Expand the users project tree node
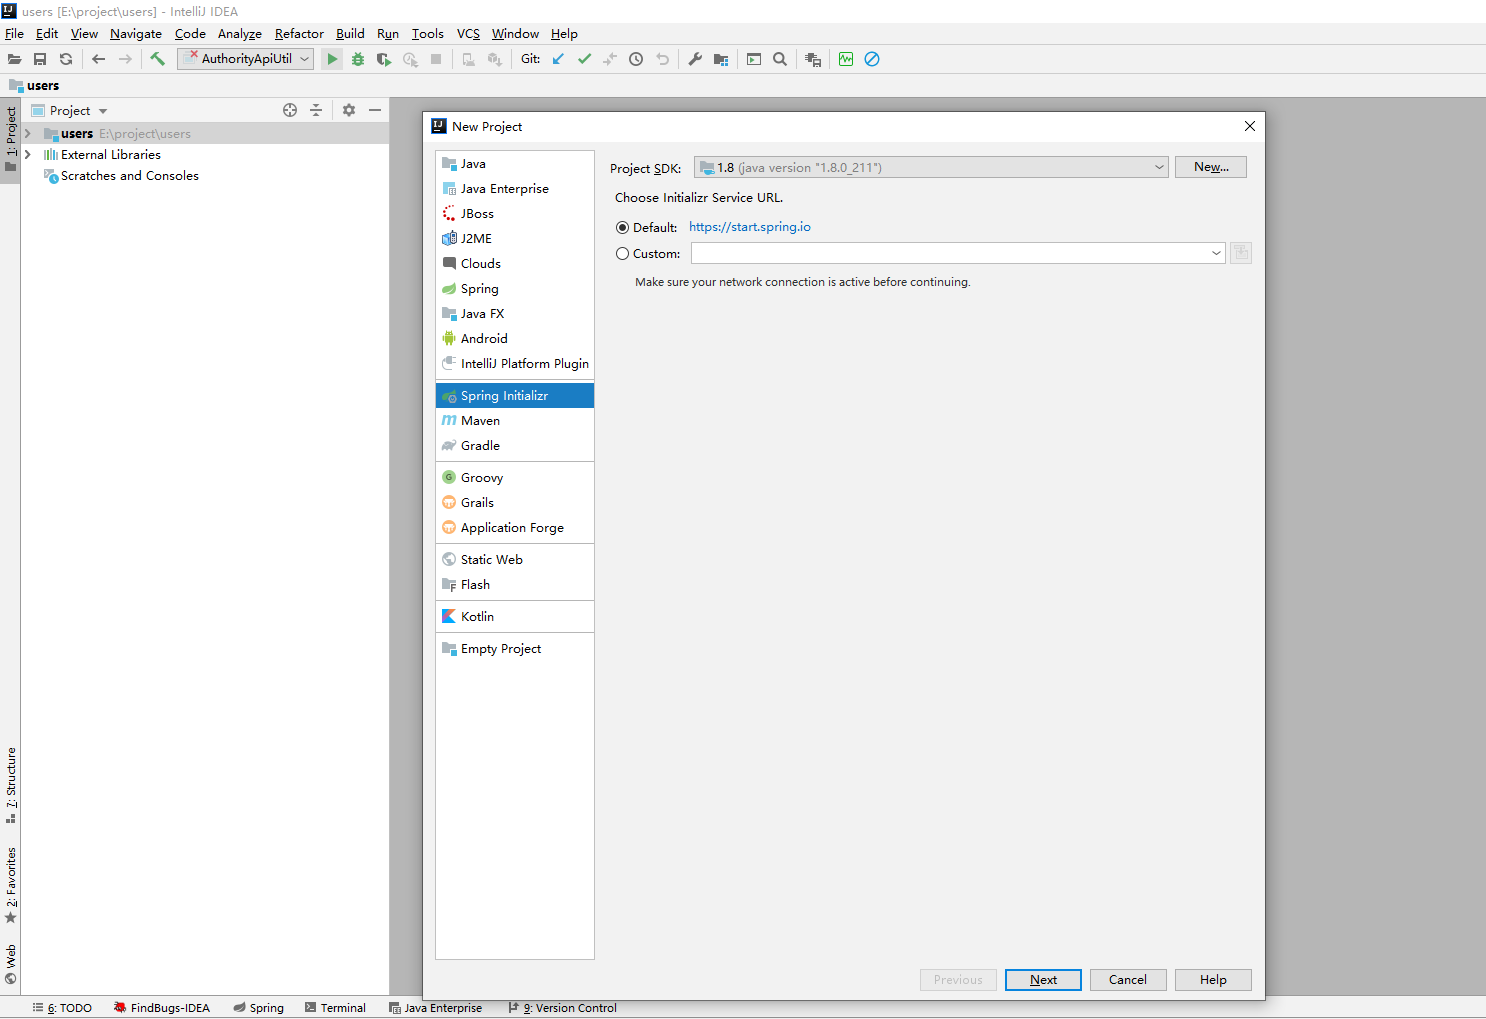 28,133
